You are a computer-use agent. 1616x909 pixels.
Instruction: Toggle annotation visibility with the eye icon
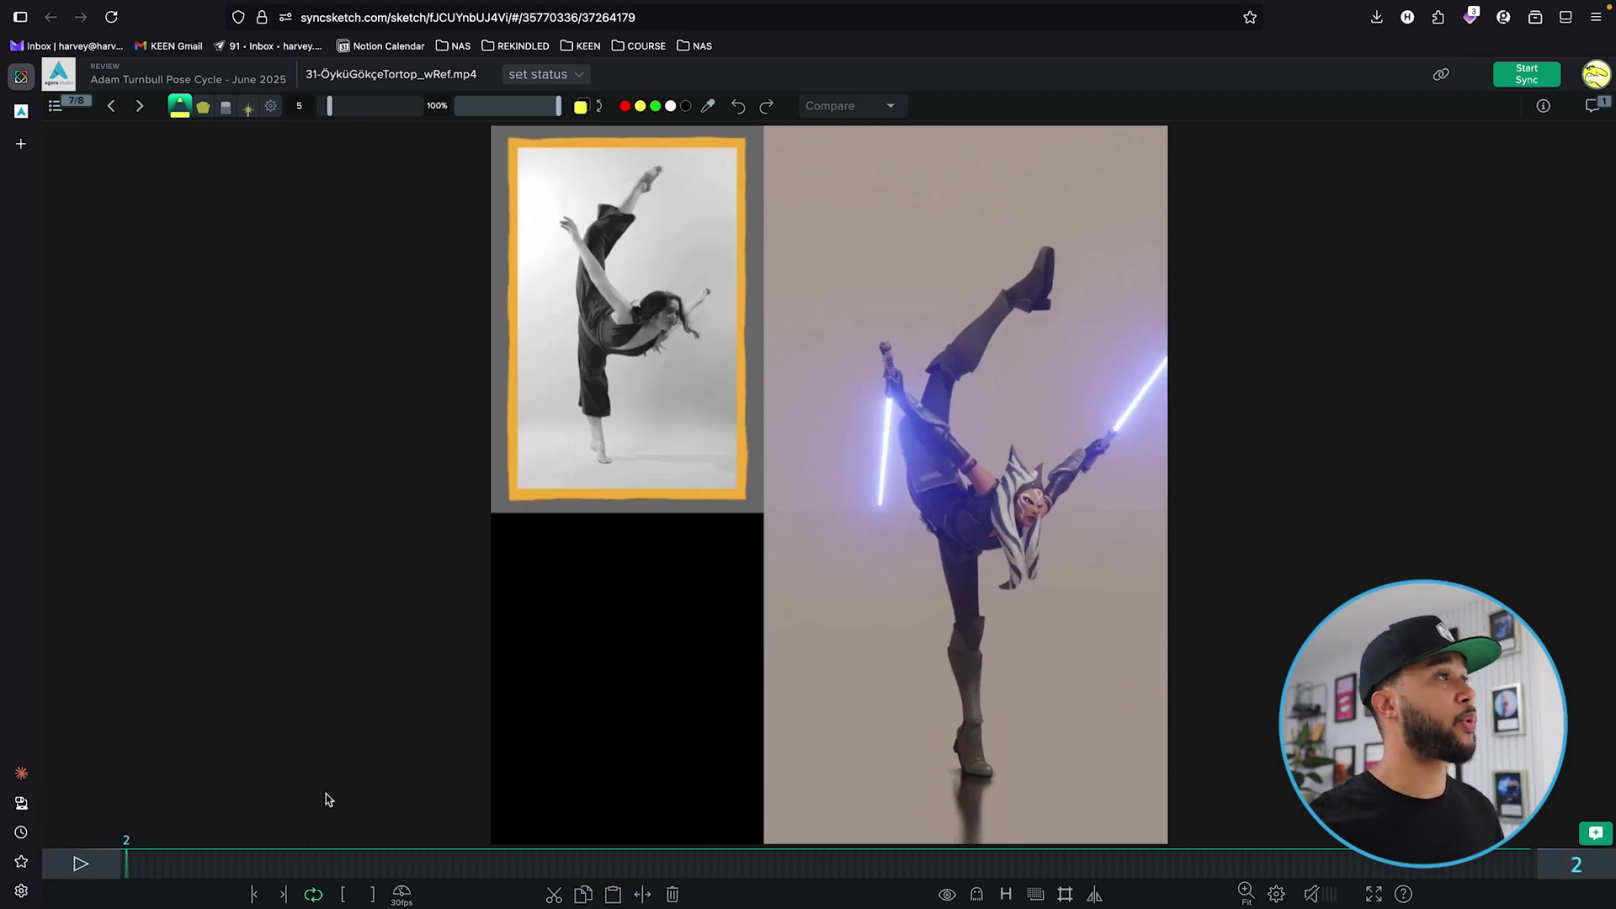[x=947, y=895]
